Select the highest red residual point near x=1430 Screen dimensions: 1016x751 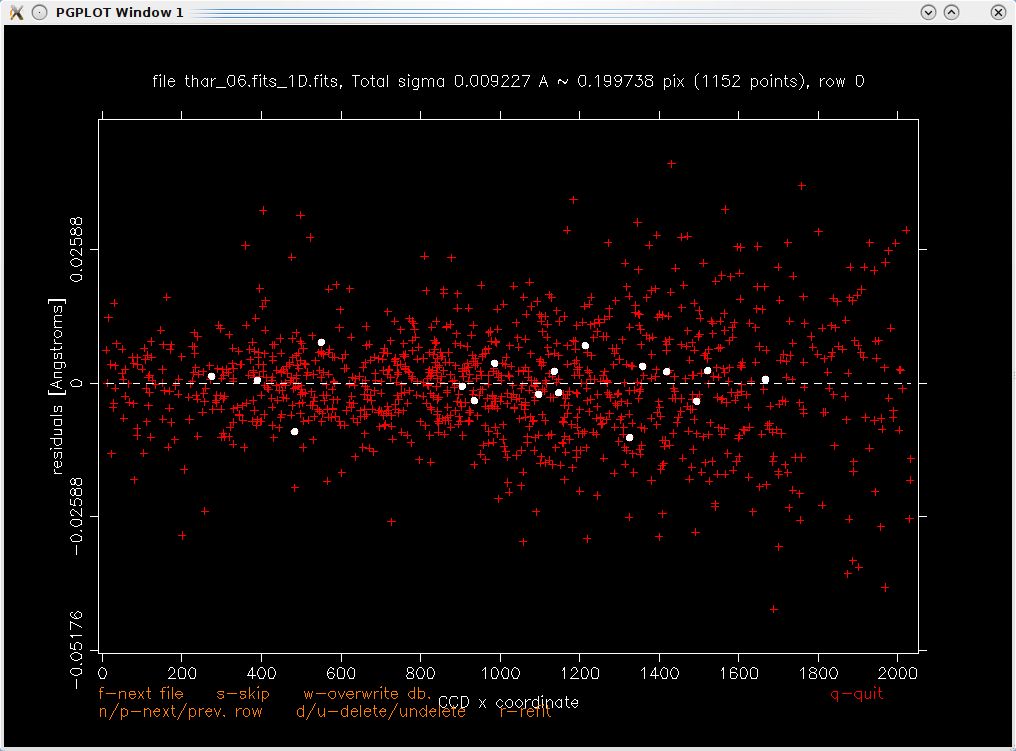pos(672,164)
